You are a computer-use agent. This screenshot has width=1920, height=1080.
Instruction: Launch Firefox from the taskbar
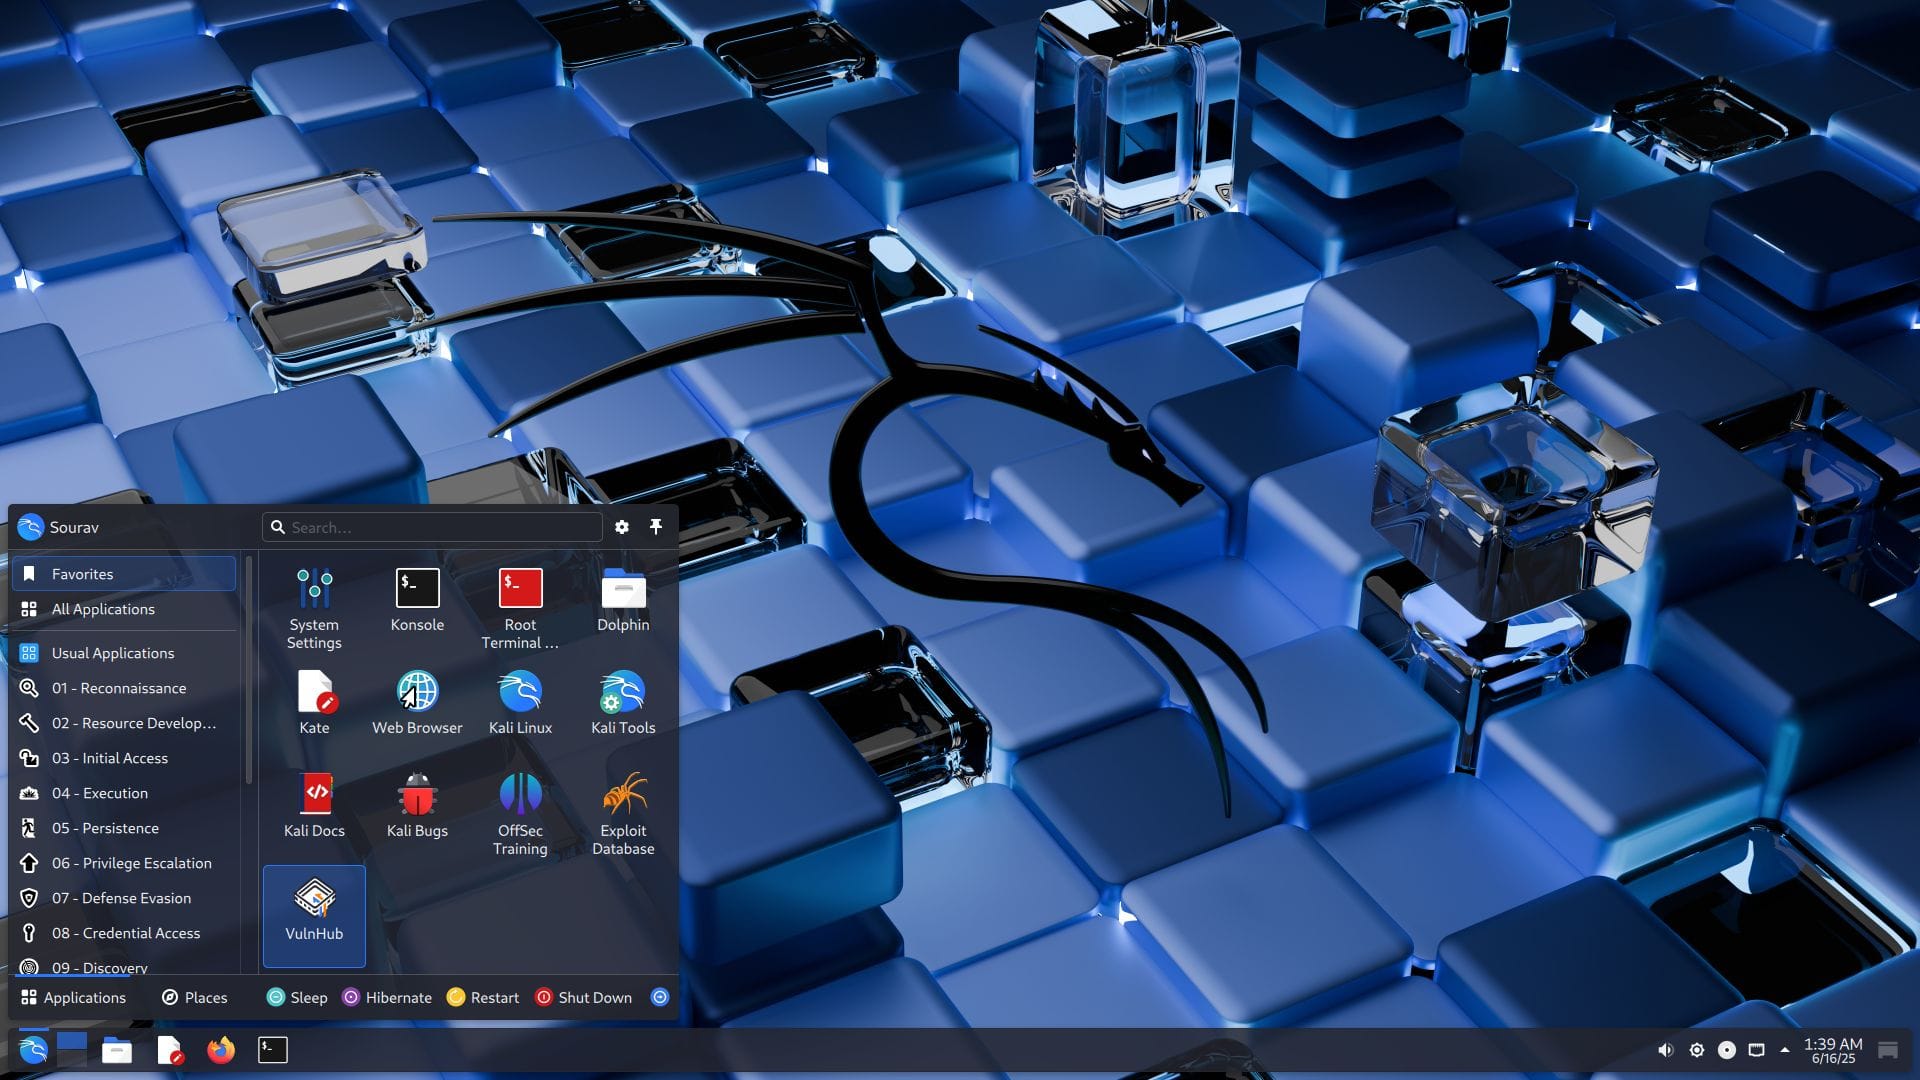220,1051
